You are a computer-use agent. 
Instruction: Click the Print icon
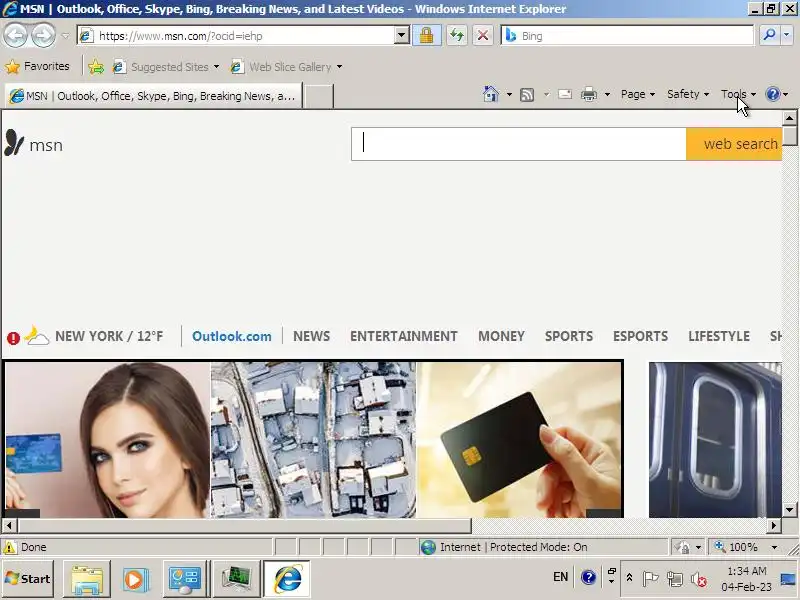click(589, 94)
